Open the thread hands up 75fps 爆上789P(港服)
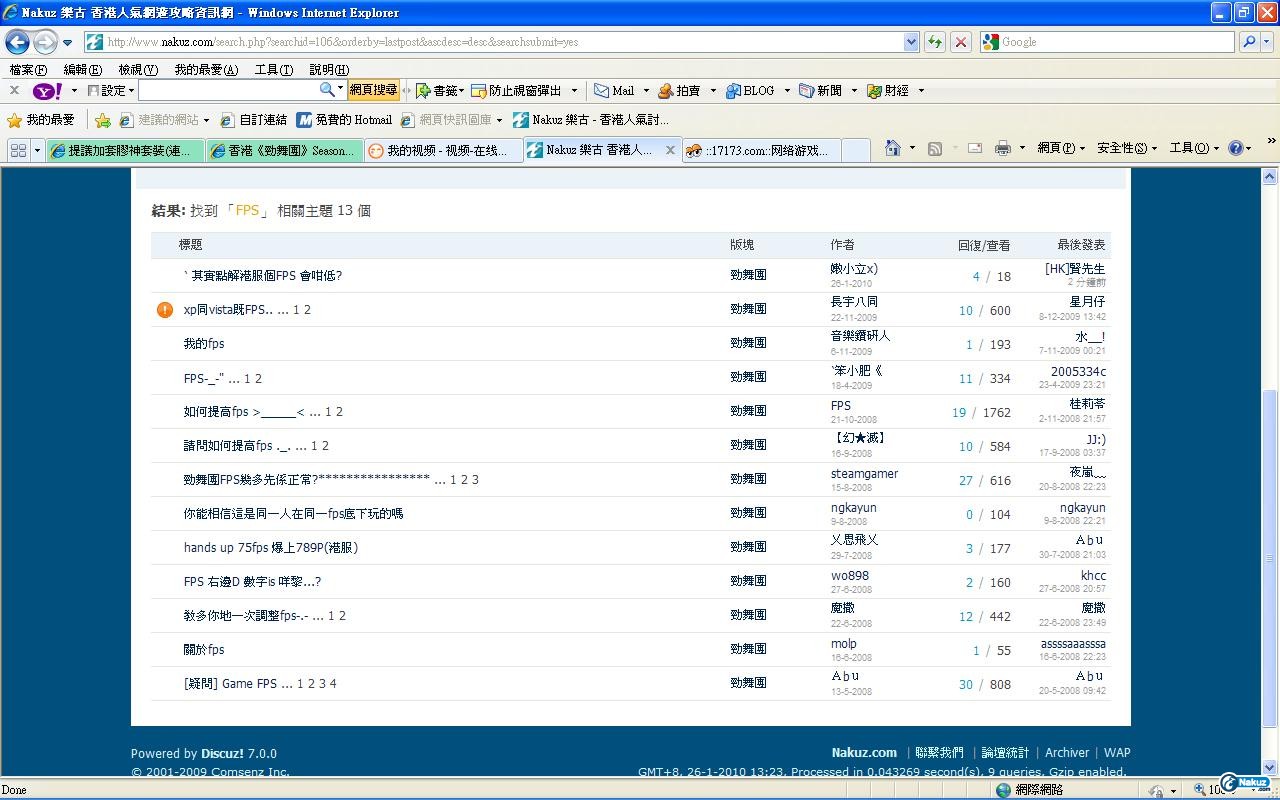1280x800 pixels. [x=271, y=548]
